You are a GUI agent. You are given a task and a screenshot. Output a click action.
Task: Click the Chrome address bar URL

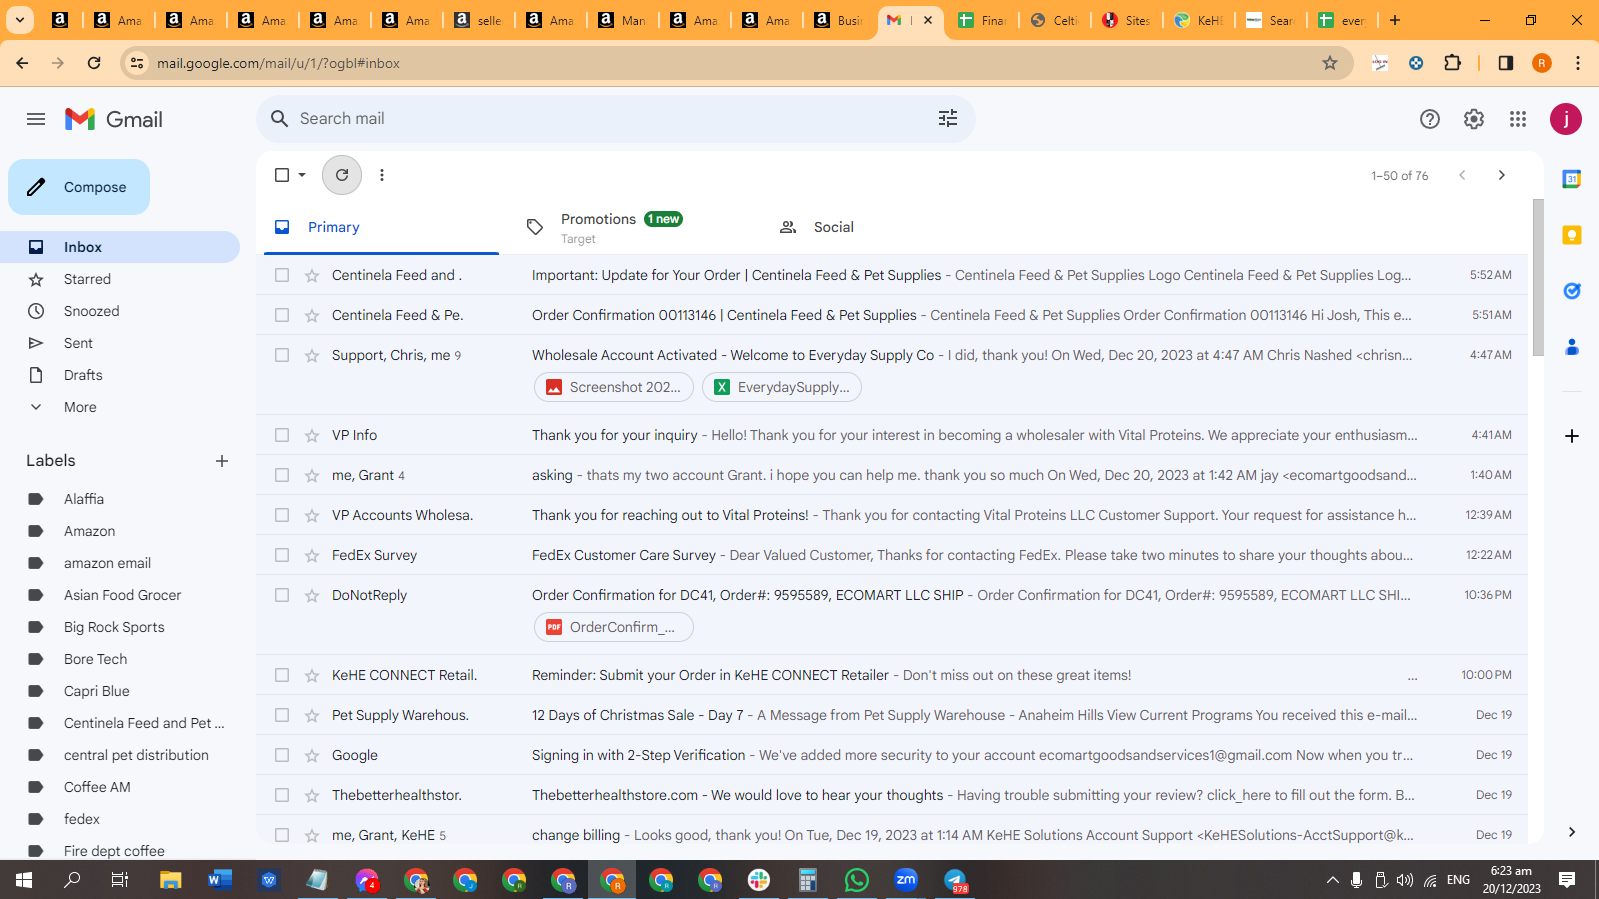point(278,63)
